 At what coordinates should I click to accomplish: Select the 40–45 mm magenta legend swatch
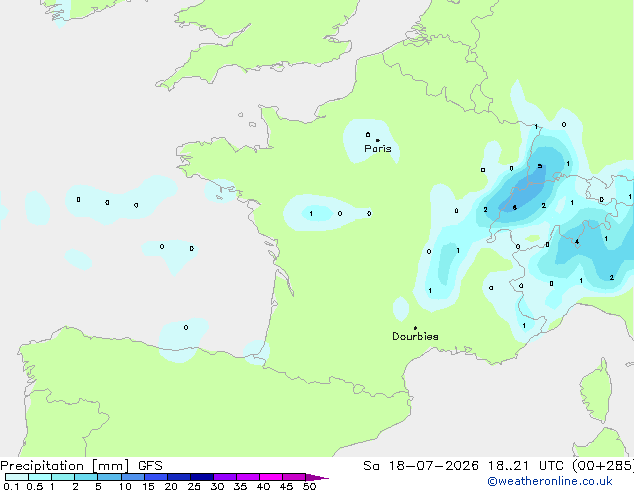click(x=271, y=477)
